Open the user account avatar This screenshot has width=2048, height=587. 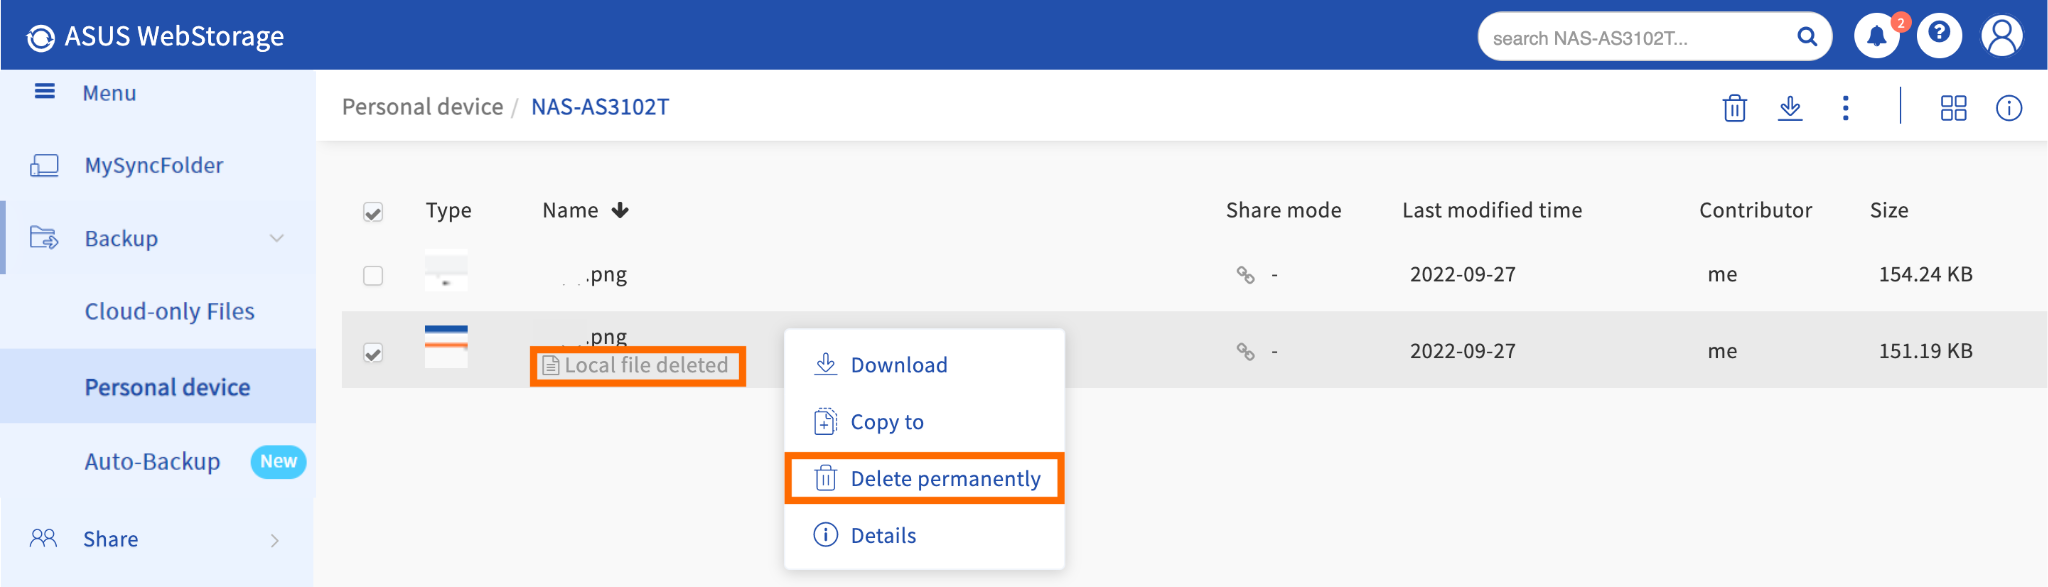coord(2002,35)
